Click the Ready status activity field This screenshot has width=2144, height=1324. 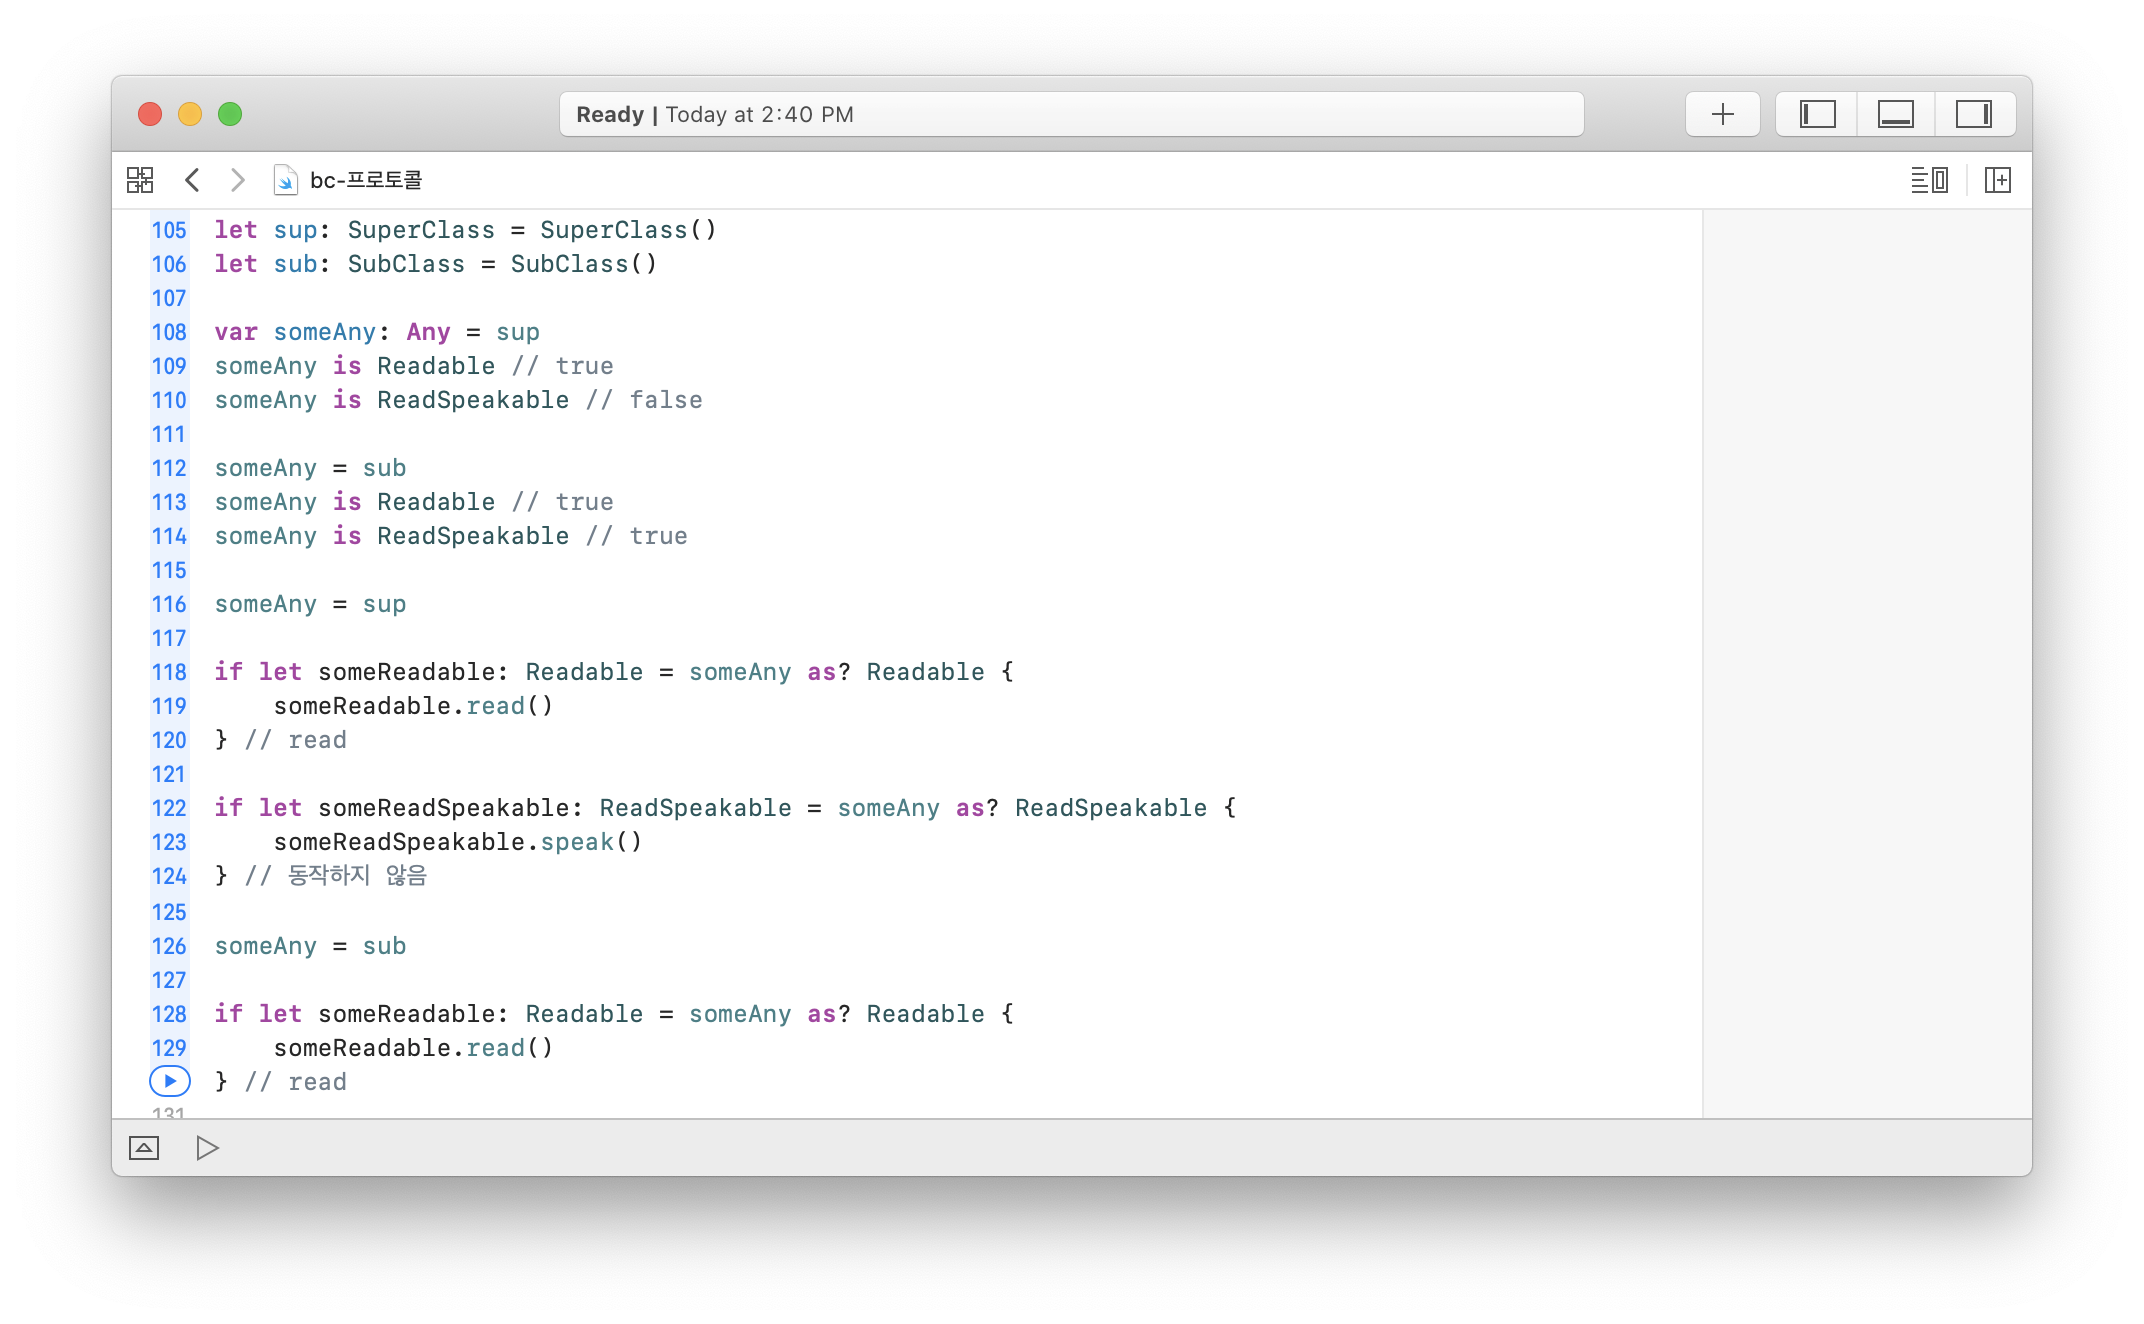tap(1070, 114)
